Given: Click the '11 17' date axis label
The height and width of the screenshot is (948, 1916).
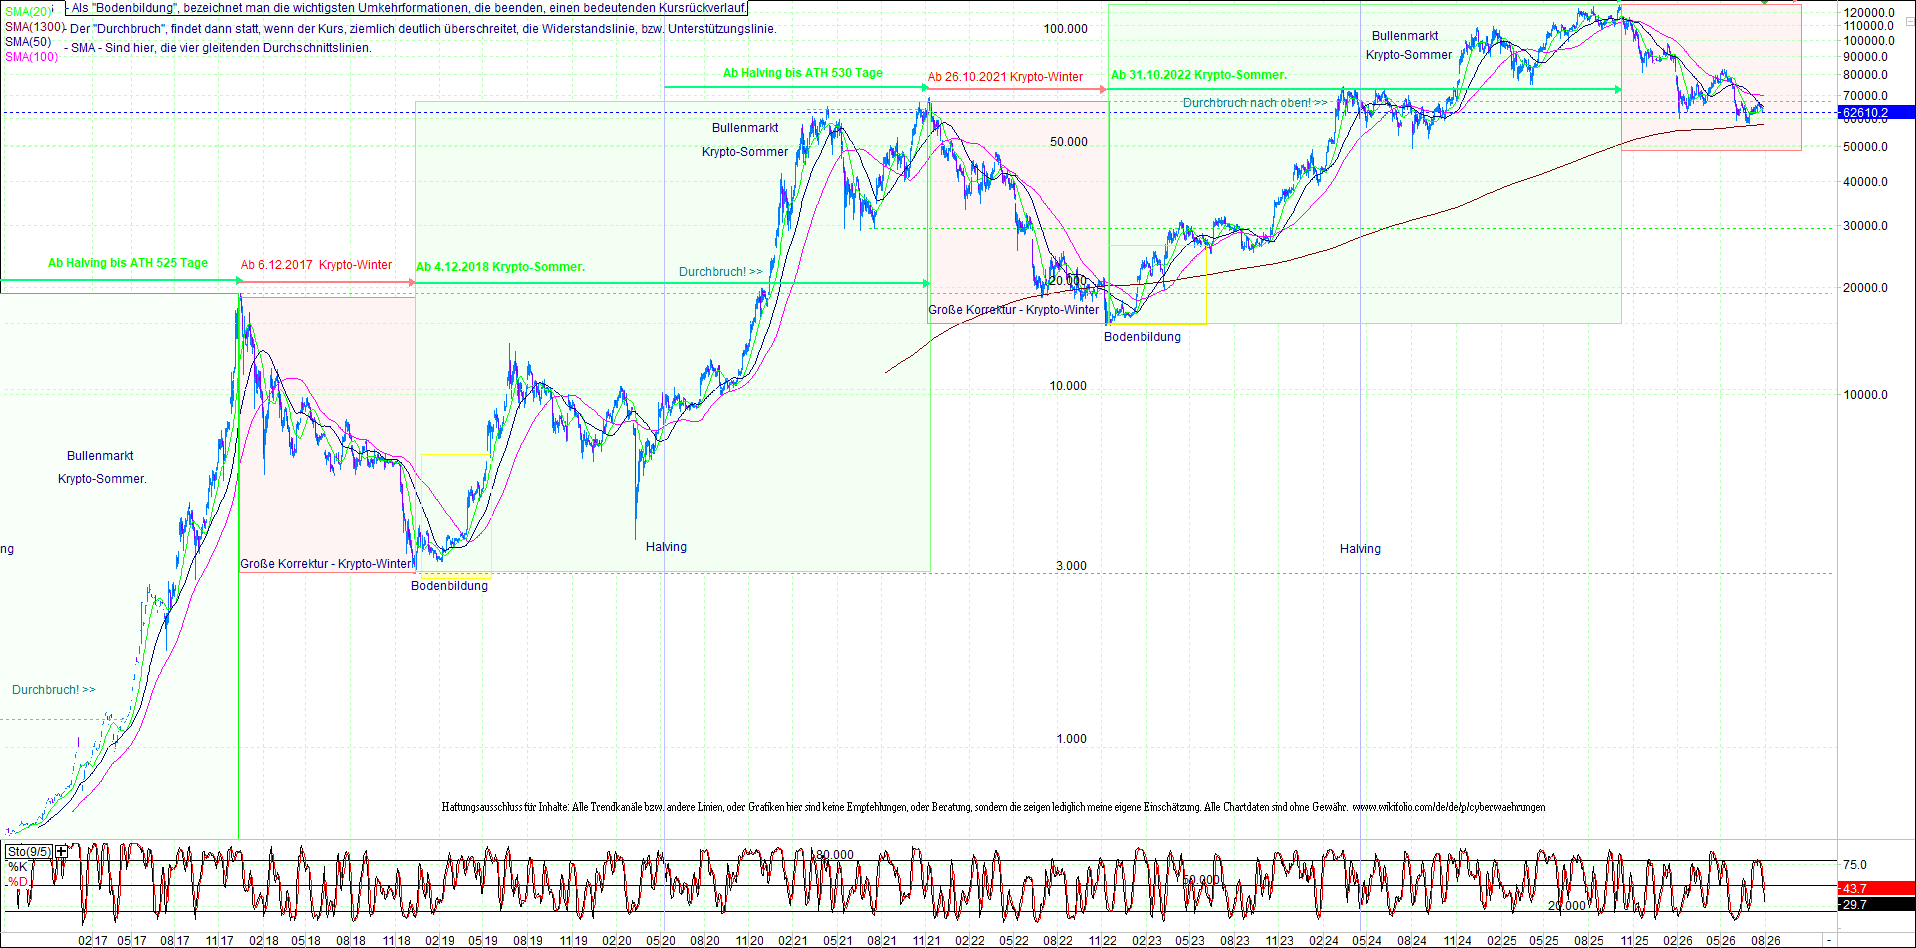Looking at the screenshot, I should 220,941.
